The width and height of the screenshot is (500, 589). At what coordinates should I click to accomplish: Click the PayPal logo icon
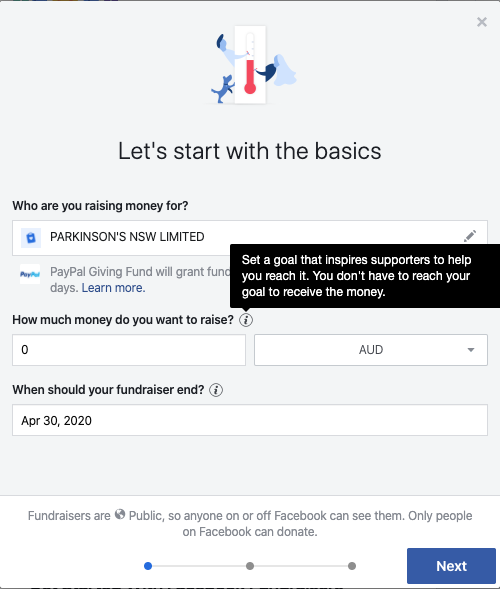(x=30, y=274)
